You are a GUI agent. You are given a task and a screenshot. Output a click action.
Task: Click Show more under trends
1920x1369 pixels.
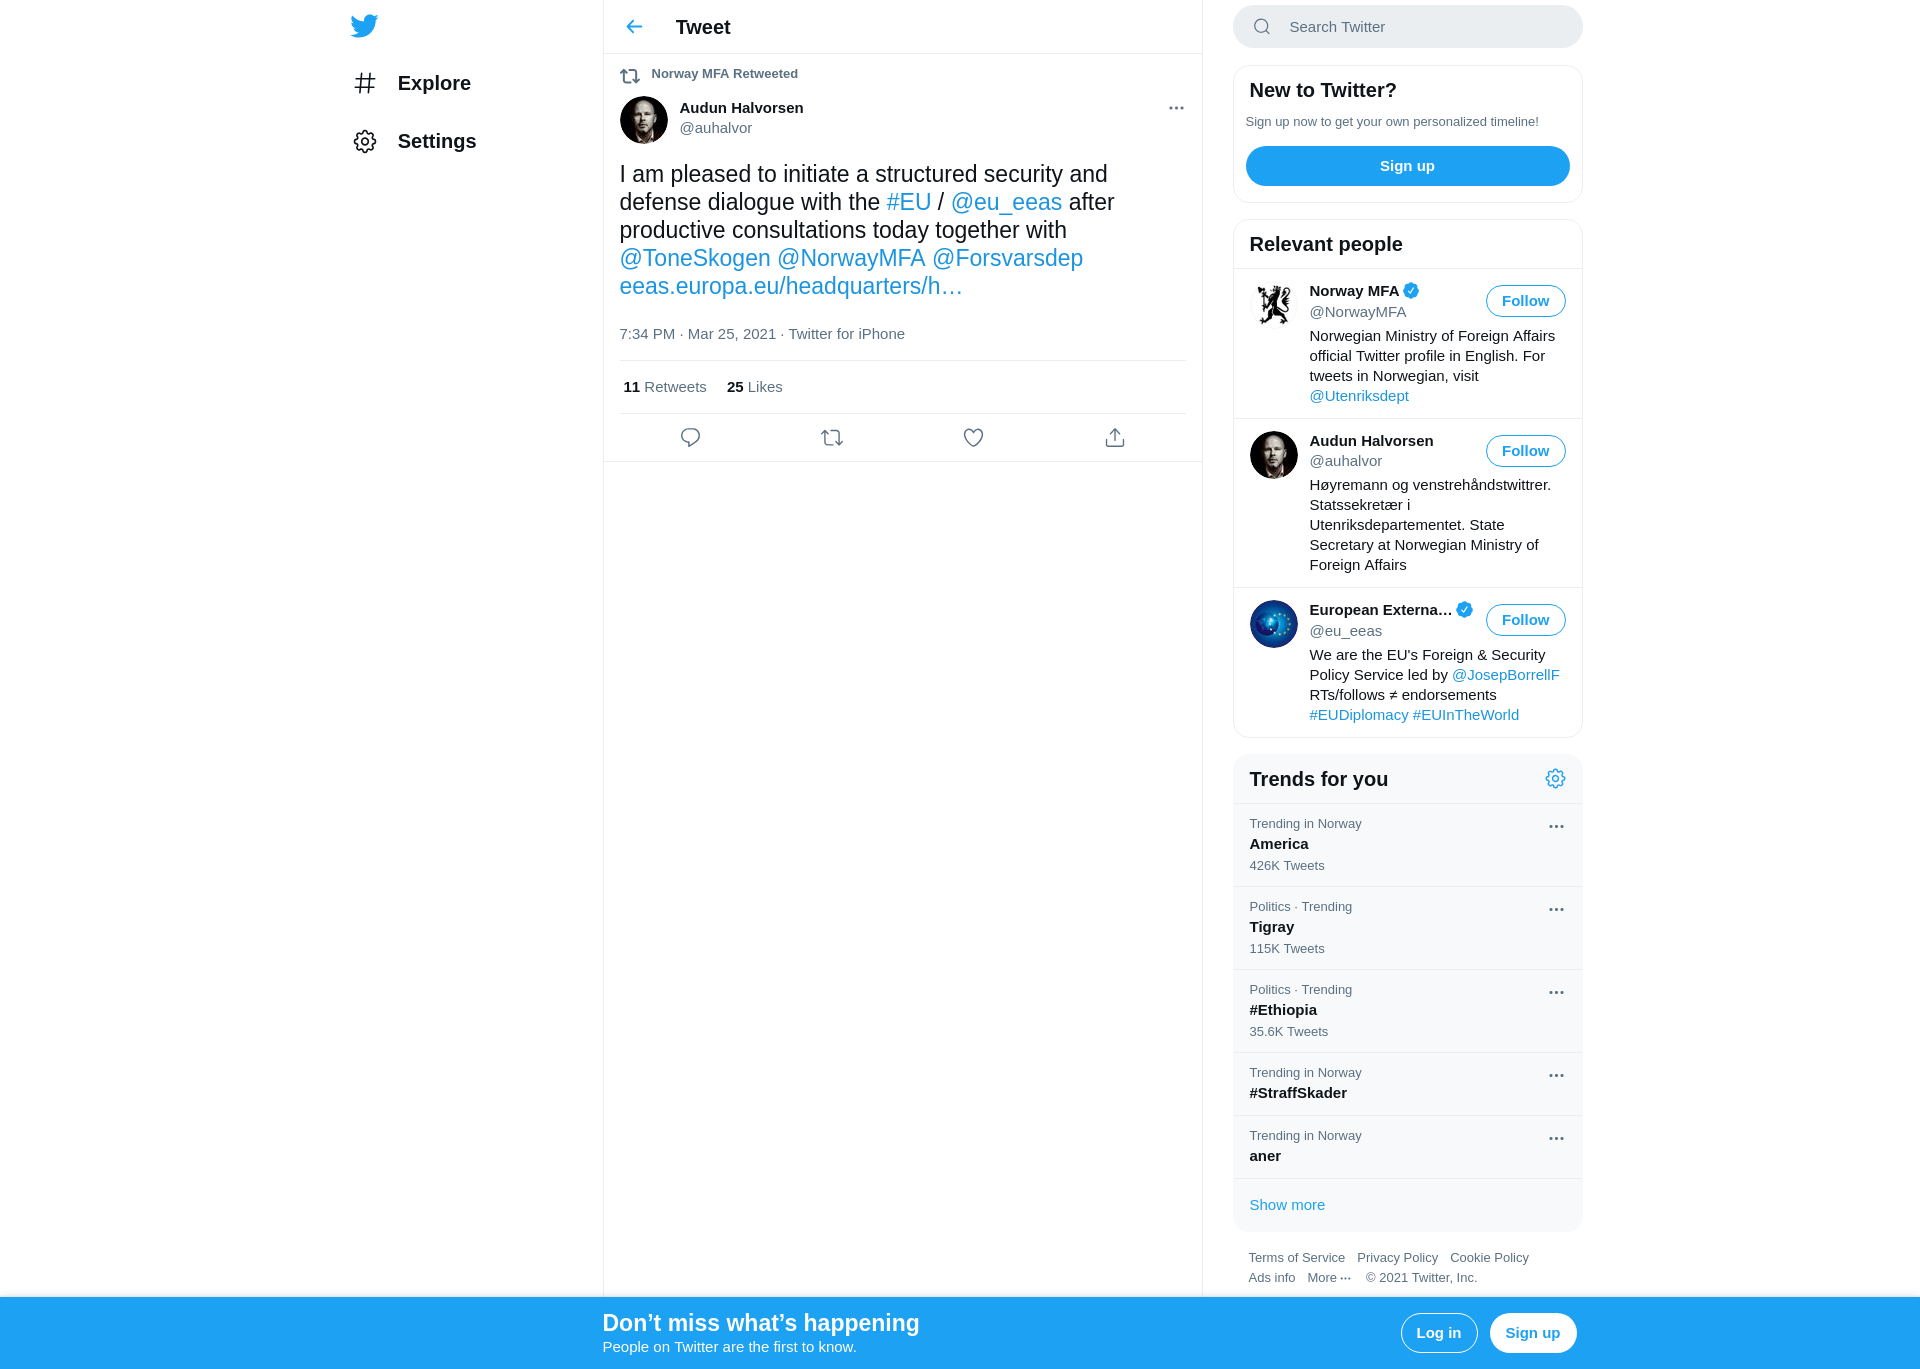(1286, 1205)
